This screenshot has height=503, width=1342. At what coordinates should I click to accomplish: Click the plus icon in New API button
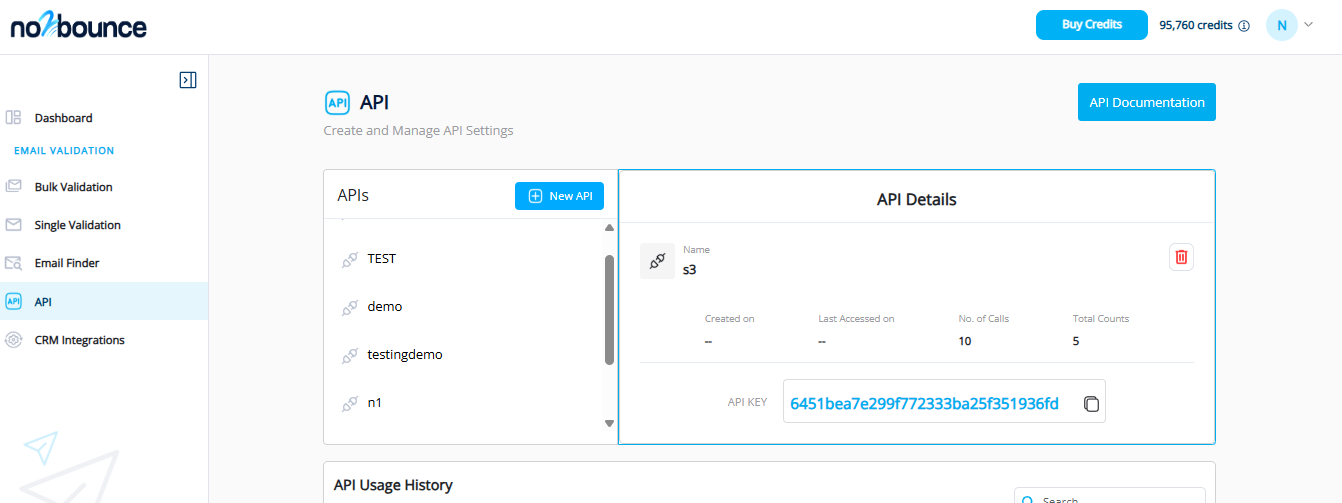click(535, 196)
